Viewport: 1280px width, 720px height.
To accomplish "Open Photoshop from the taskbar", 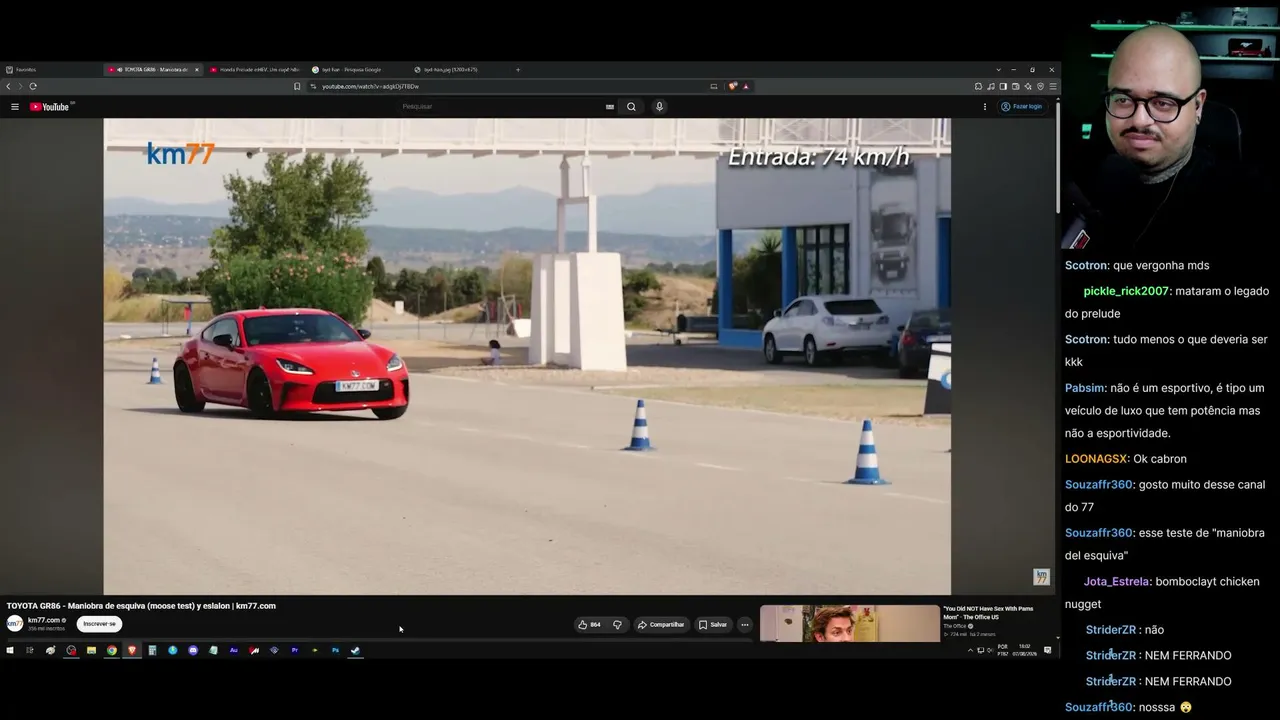I will coord(335,650).
